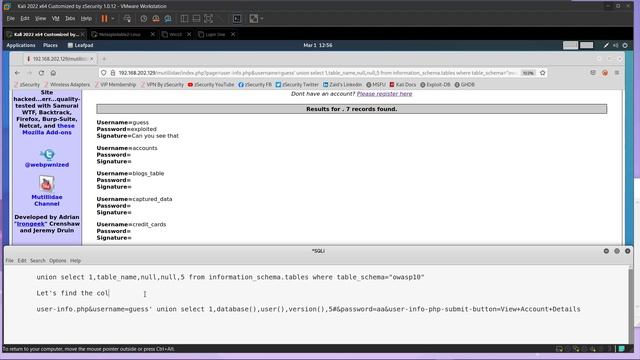Click the zoom level indicator in address bar

tap(528, 73)
